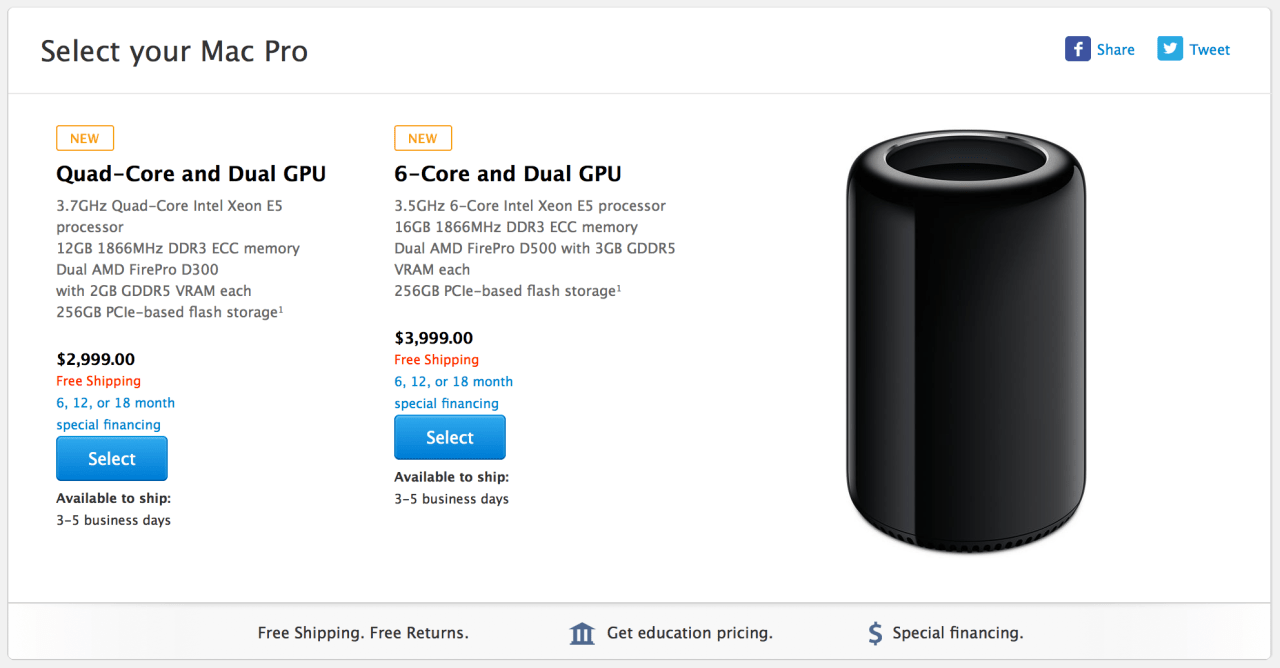Click the $2,999.00 price
Image resolution: width=1280 pixels, height=668 pixels.
tap(96, 359)
